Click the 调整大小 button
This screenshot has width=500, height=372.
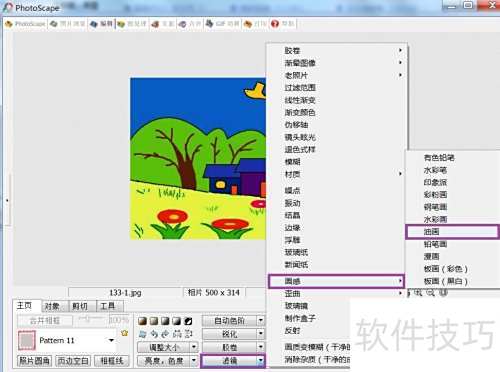click(x=164, y=347)
